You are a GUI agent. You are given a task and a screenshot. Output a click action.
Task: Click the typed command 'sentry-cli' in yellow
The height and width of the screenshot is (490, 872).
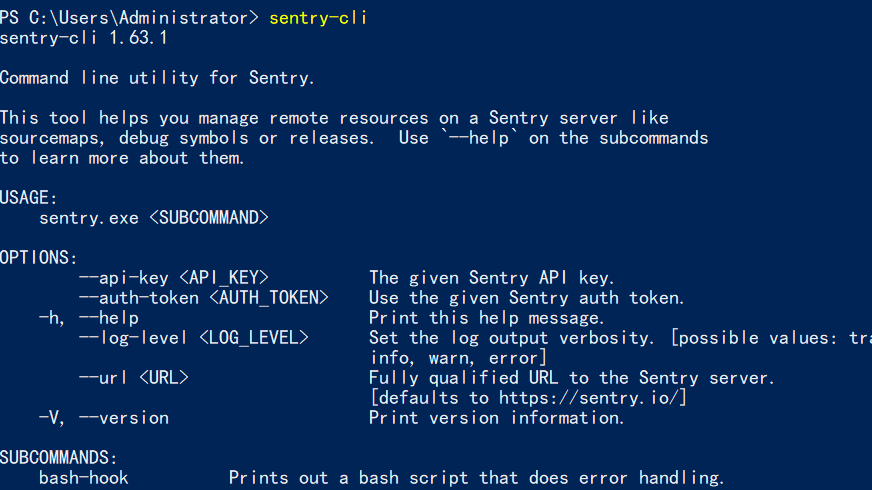[318, 18]
